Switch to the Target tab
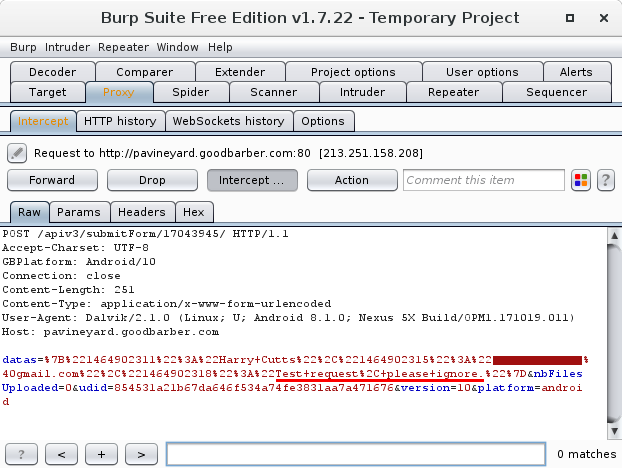622x468 pixels. [x=48, y=92]
